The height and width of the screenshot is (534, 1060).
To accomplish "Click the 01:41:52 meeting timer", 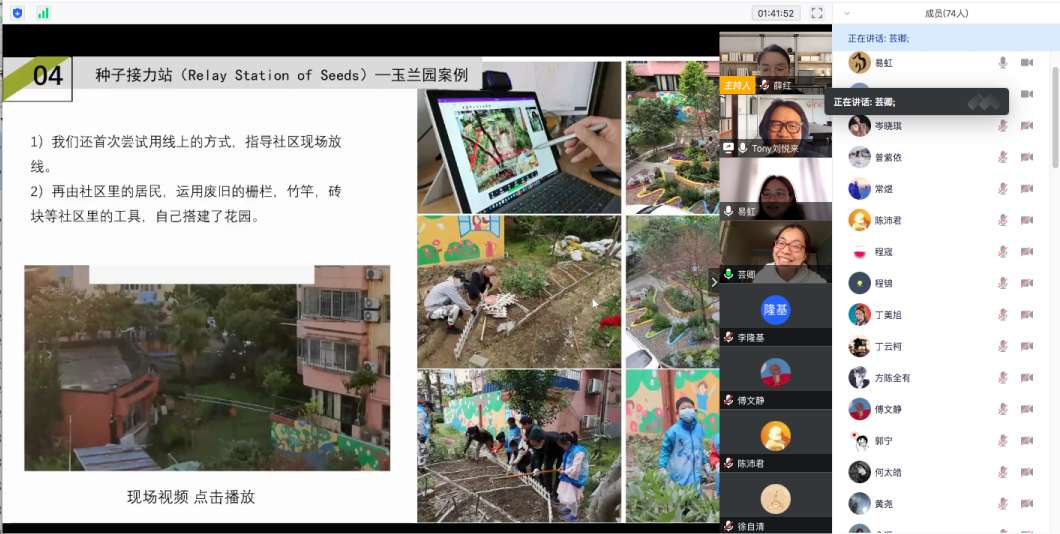I will [x=776, y=13].
